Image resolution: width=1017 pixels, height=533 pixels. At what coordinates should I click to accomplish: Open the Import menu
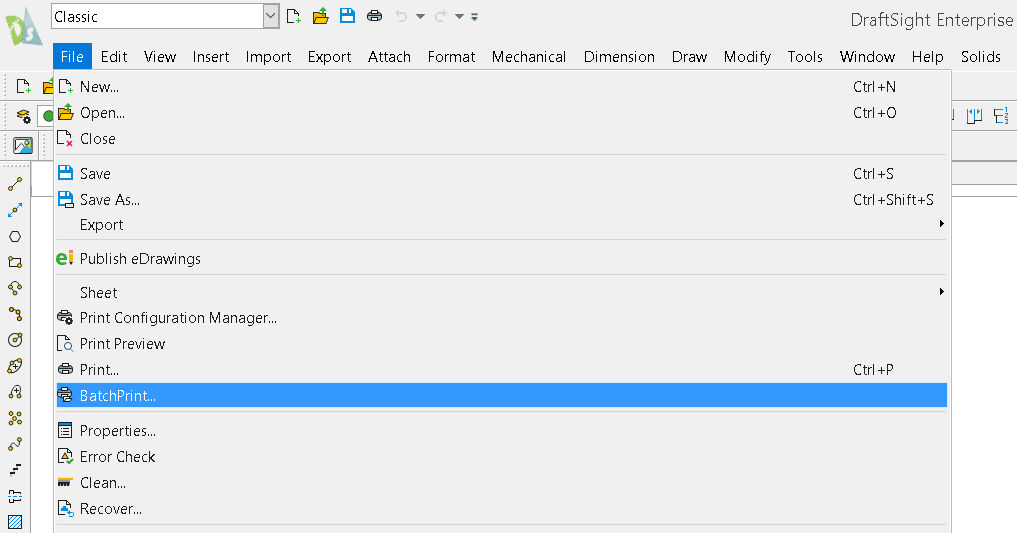tap(269, 57)
